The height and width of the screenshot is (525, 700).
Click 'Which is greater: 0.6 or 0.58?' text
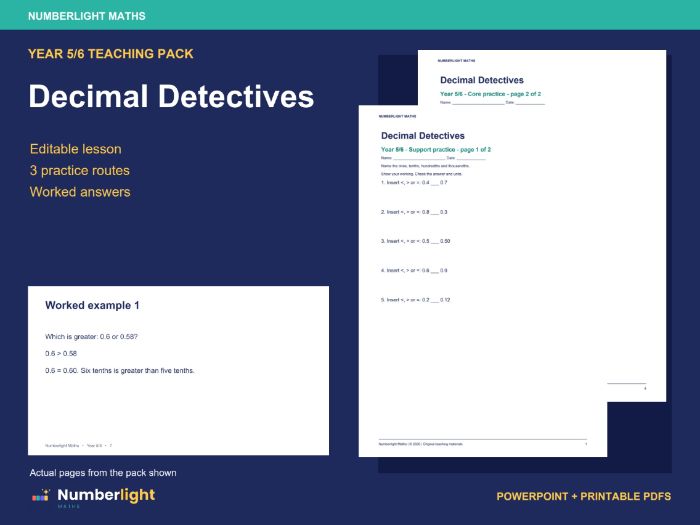pyautogui.click(x=91, y=337)
